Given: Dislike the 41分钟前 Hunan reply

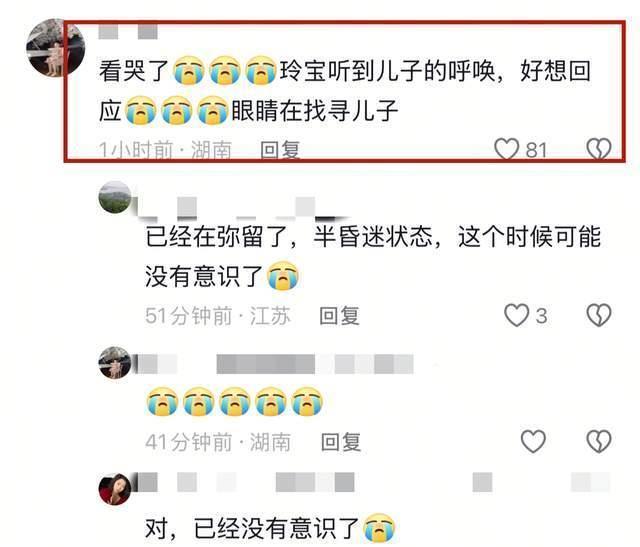Looking at the screenshot, I should coord(599,441).
